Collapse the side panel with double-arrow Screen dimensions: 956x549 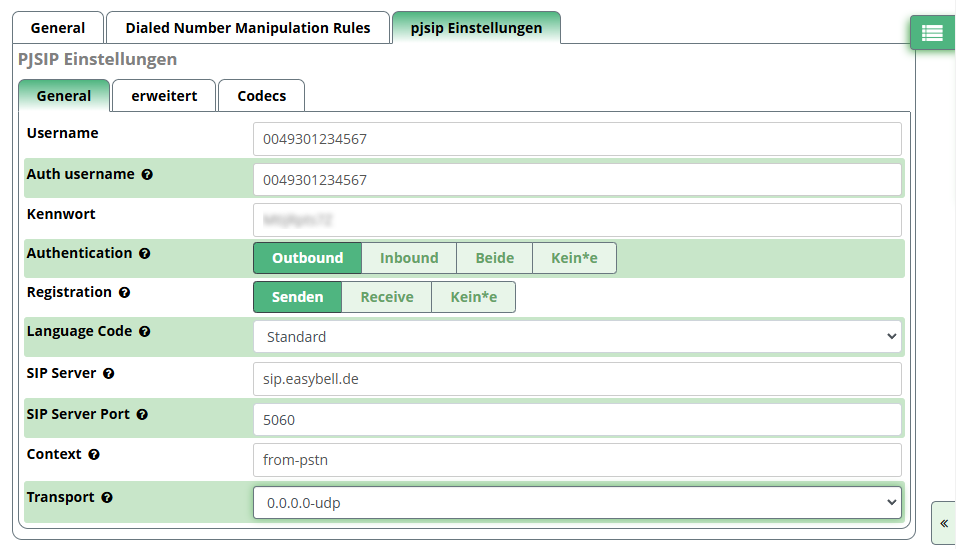pos(943,523)
